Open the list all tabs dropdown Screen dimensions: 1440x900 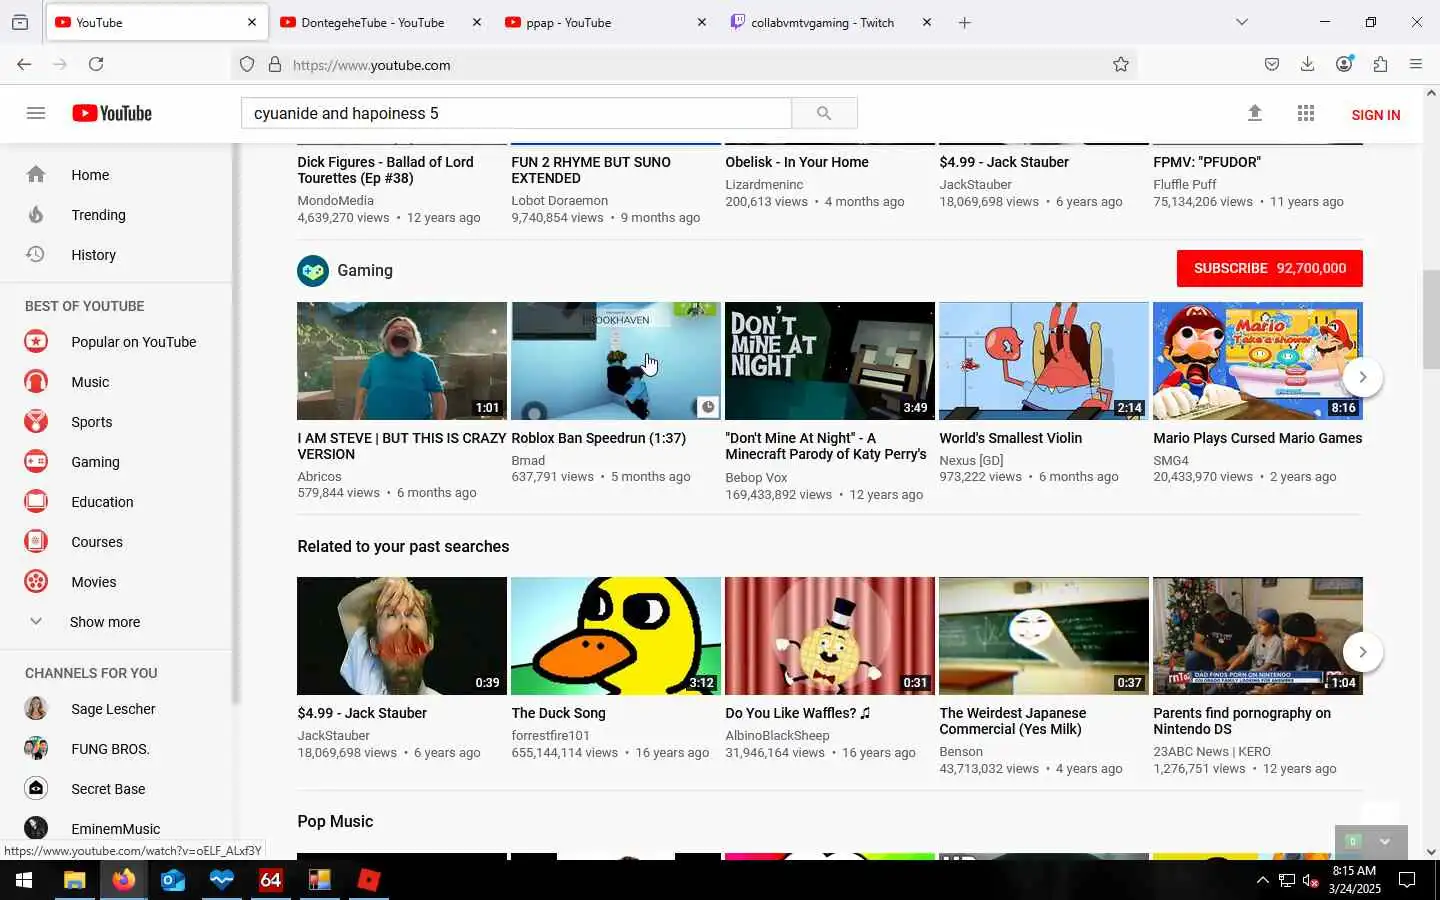[1242, 22]
